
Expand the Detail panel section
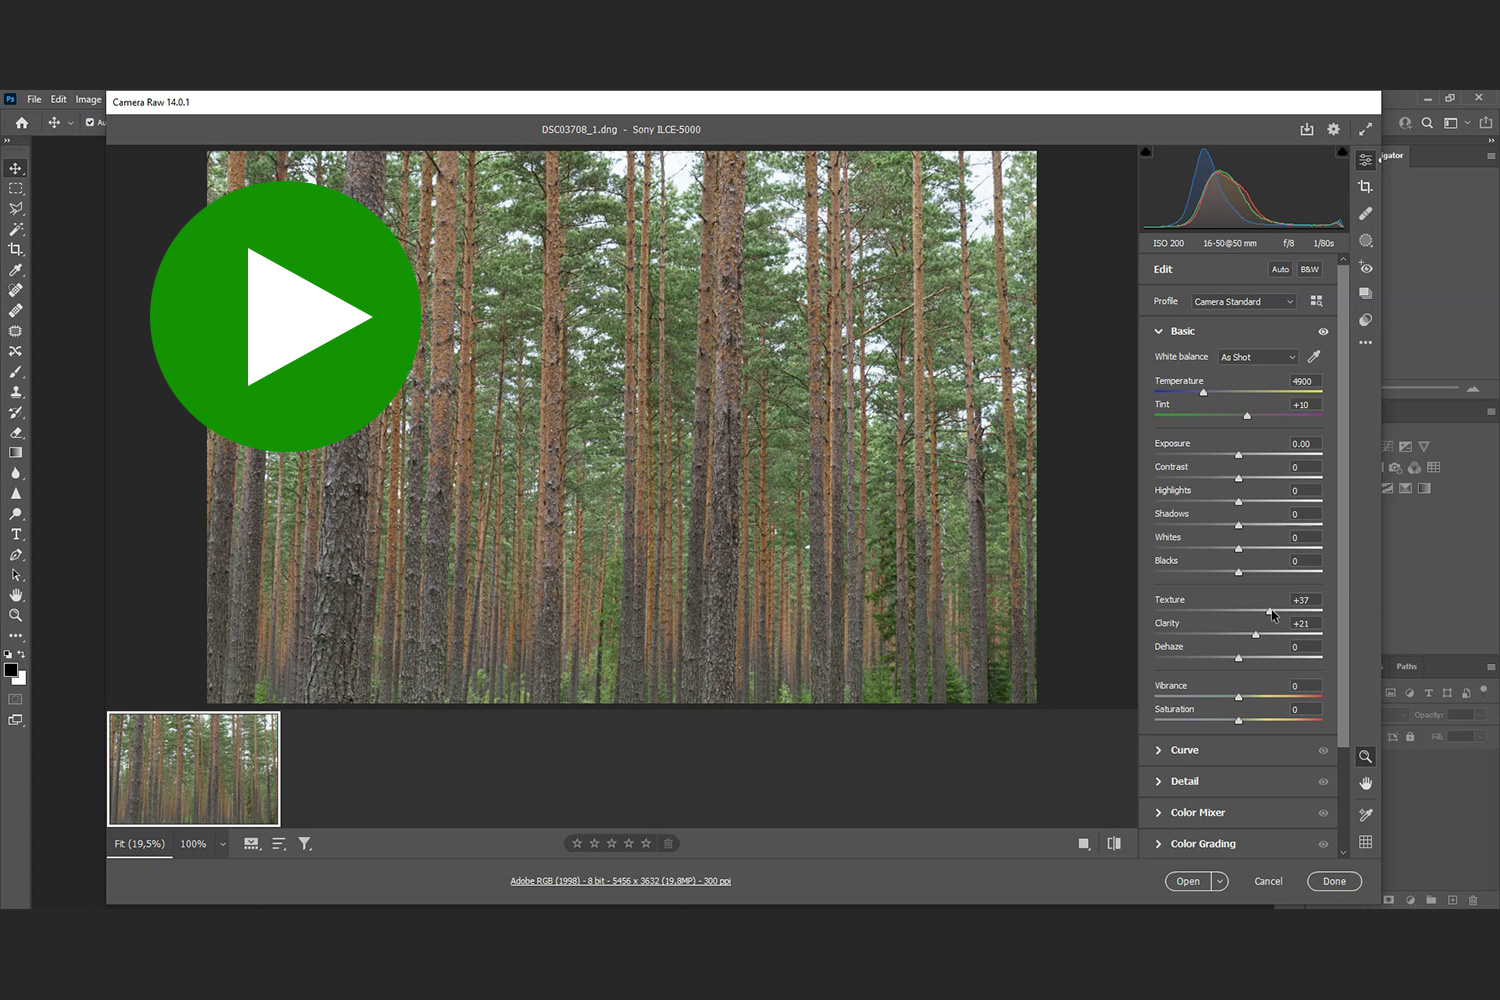click(1184, 782)
